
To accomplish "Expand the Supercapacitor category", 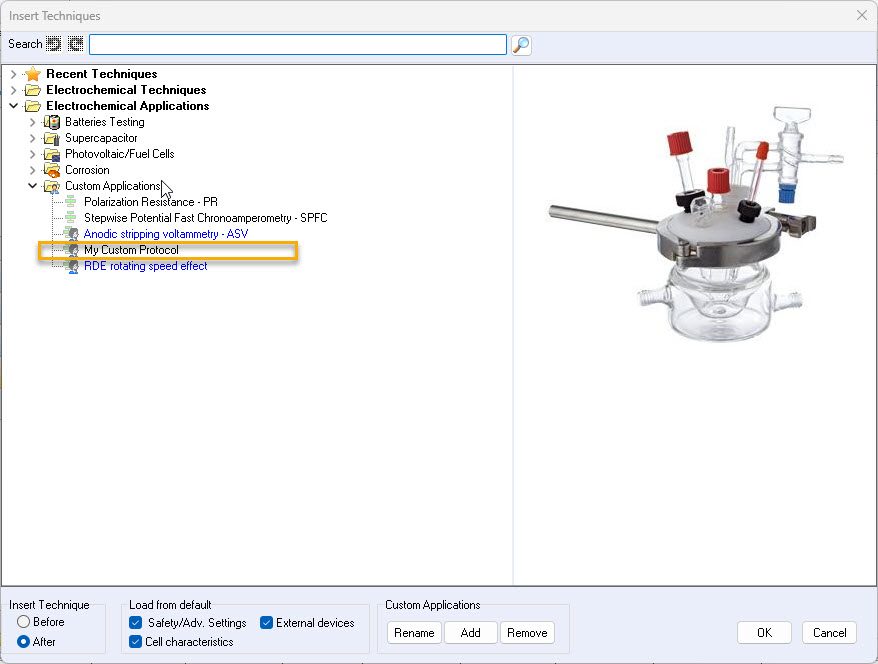I will click(x=32, y=138).
